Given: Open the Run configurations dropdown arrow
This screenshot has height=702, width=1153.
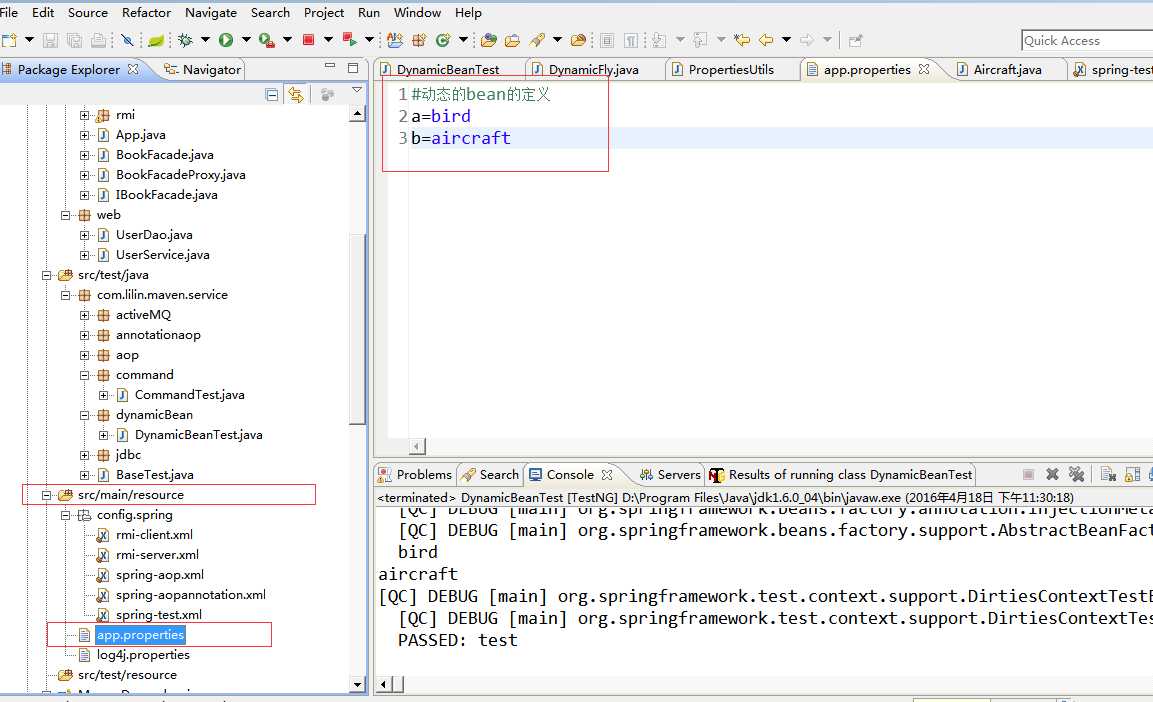Looking at the screenshot, I should click(246, 40).
